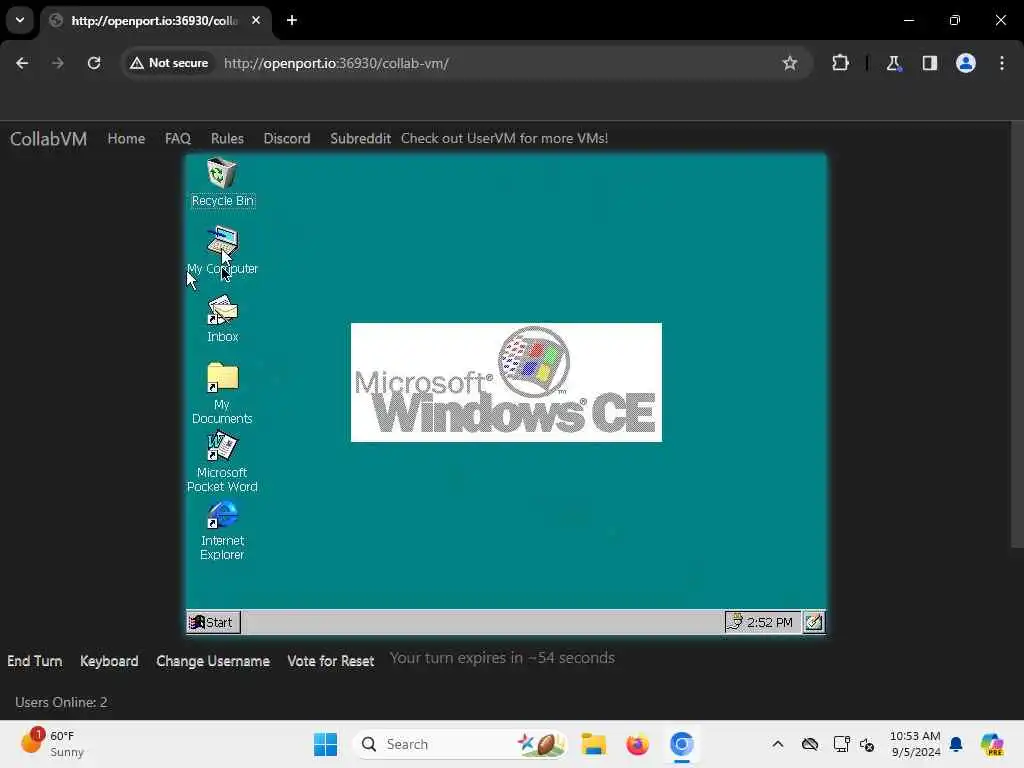1024x768 pixels.
Task: Open File Explorer from the taskbar
Action: [594, 744]
